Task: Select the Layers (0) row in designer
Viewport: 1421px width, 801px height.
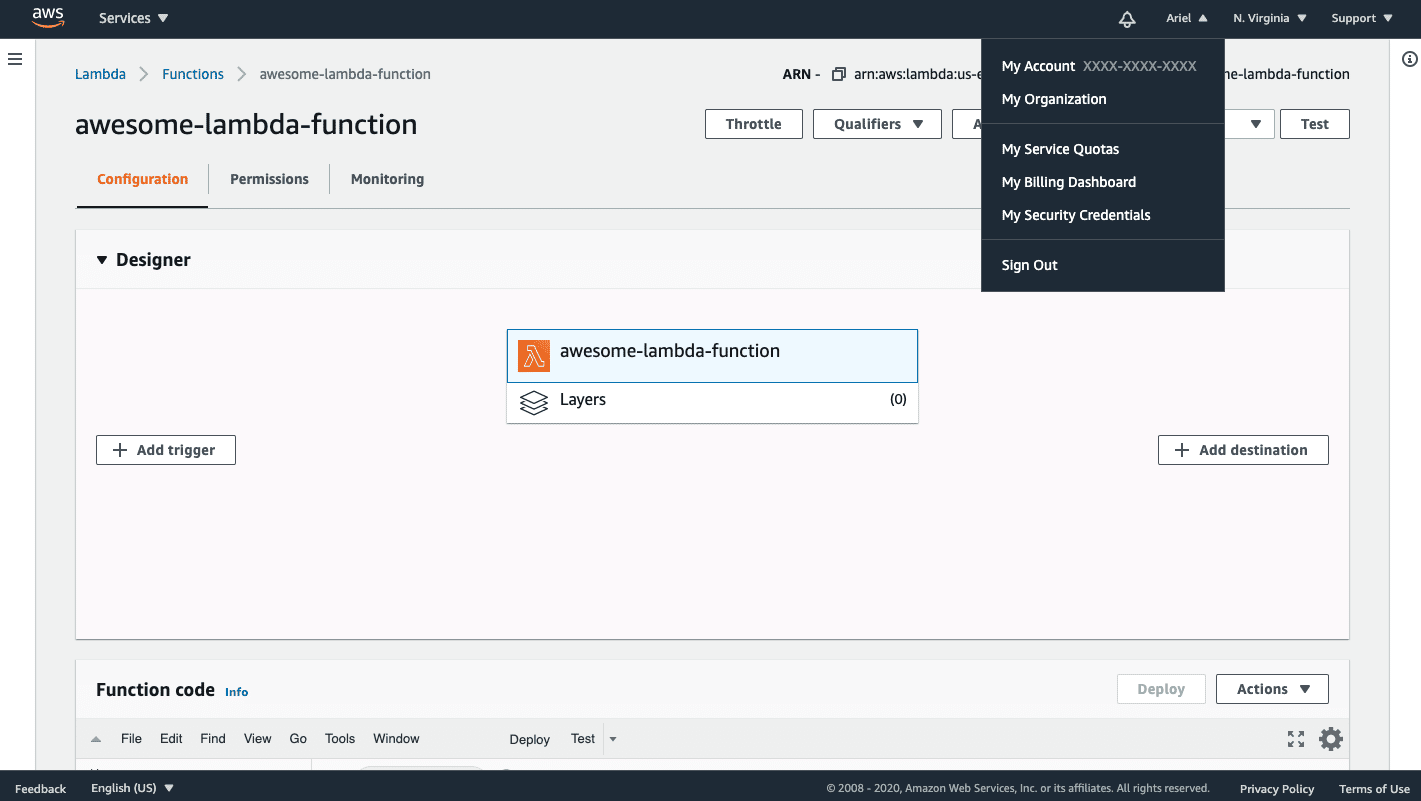Action: click(x=712, y=402)
